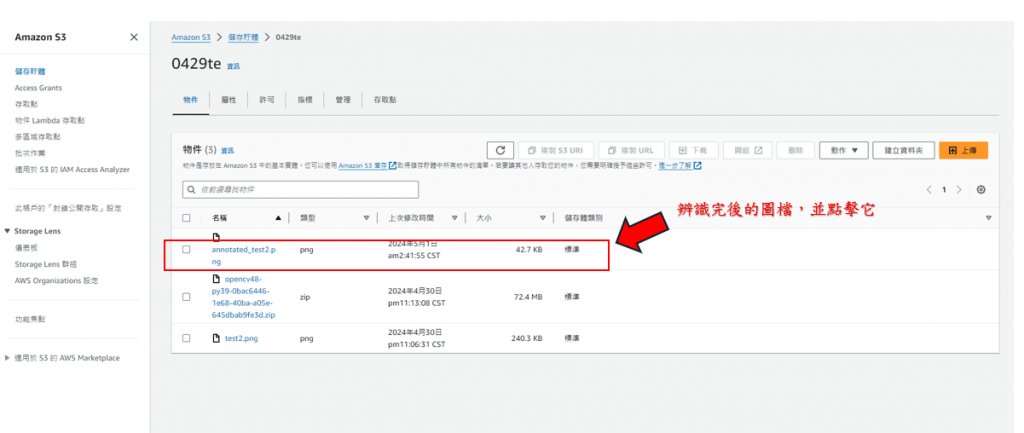Click 資訊 link next to 物件 (3)

[x=227, y=150]
